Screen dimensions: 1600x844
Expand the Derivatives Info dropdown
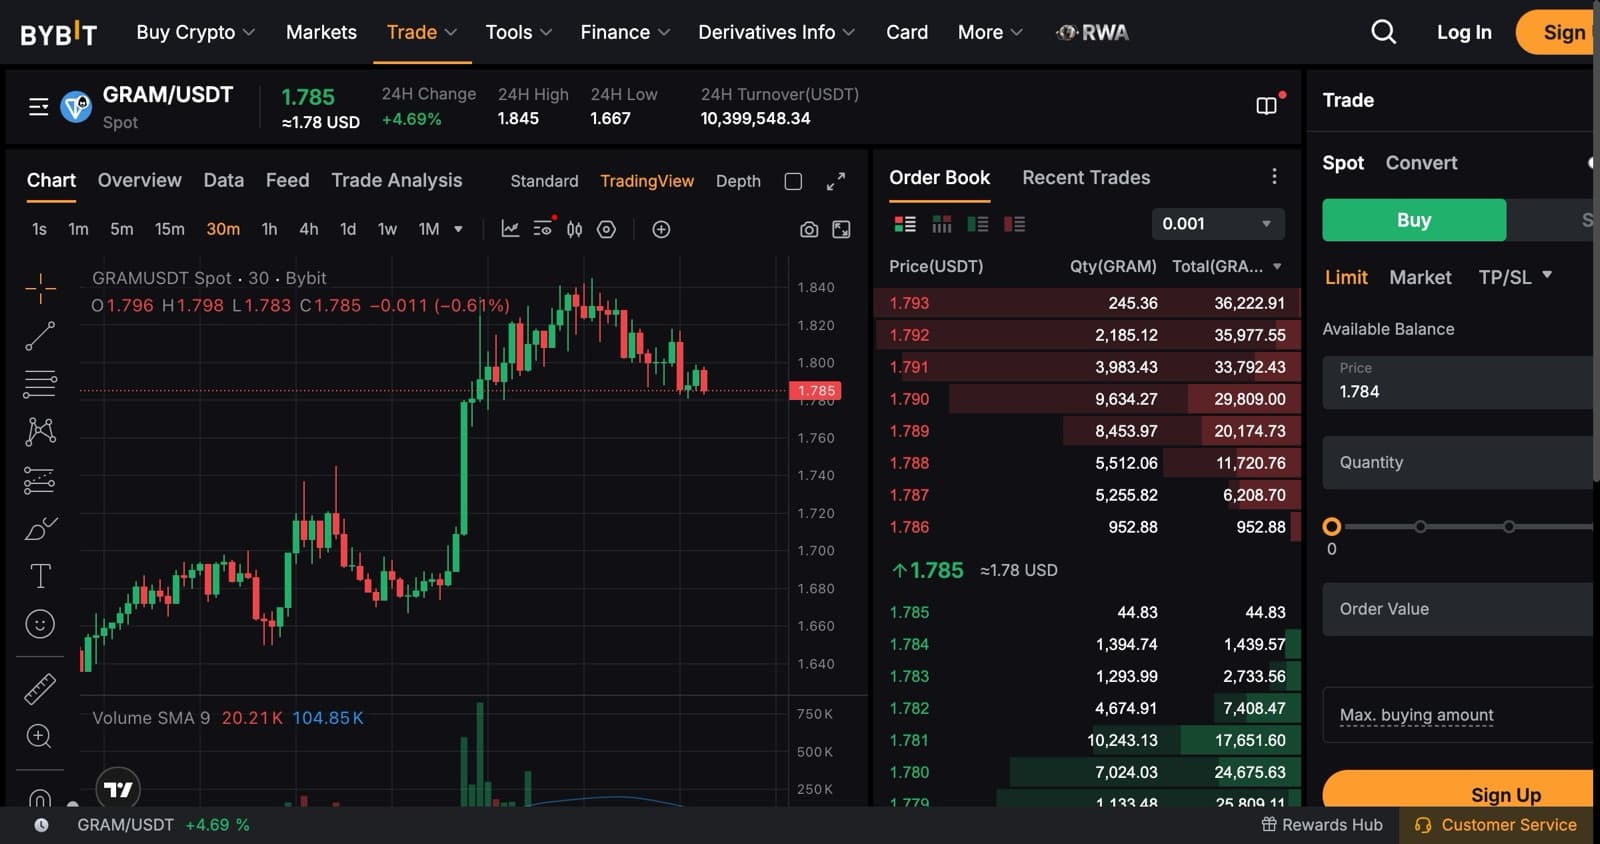click(777, 32)
